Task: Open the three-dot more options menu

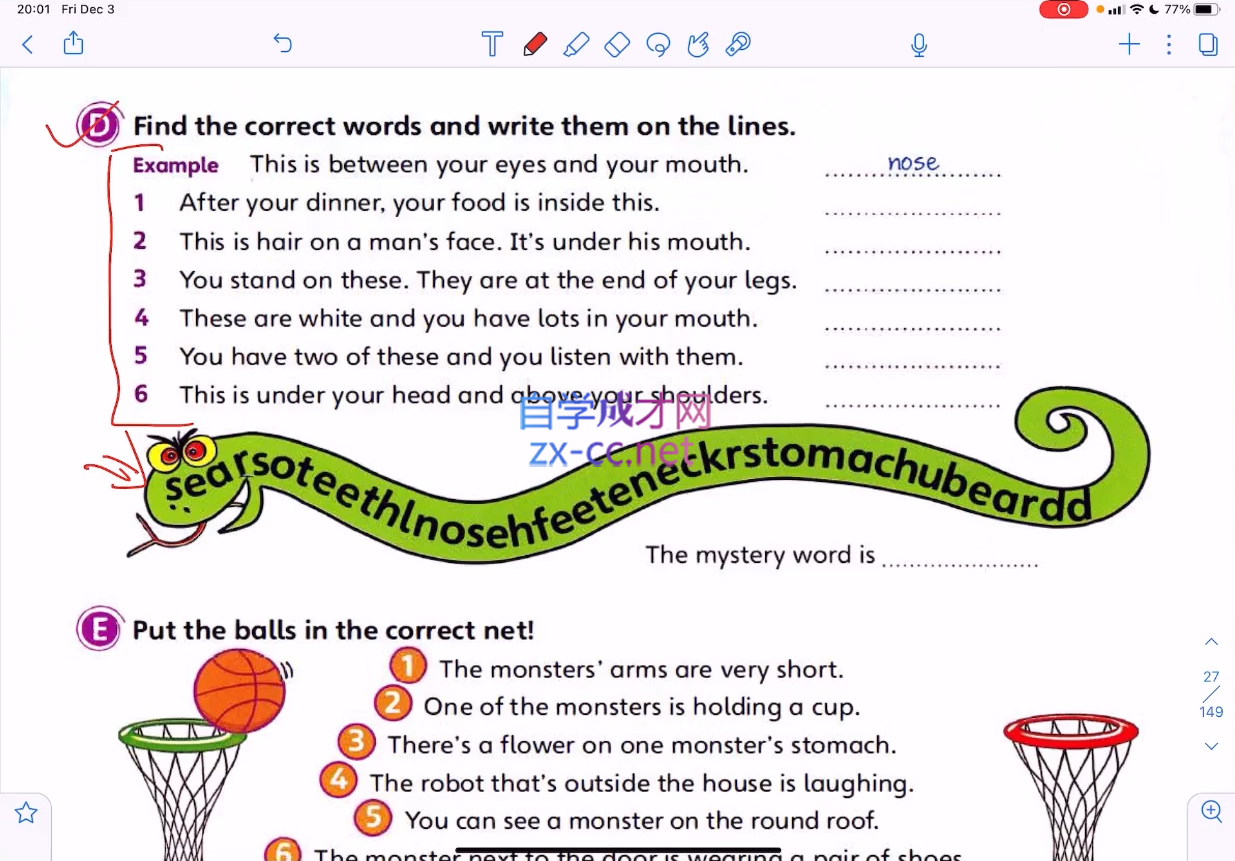Action: coord(1169,44)
